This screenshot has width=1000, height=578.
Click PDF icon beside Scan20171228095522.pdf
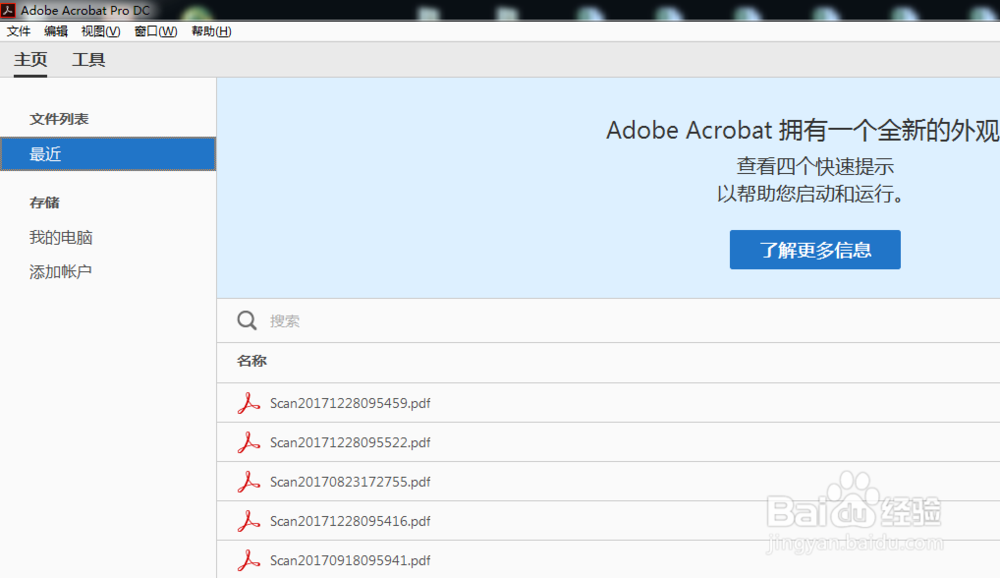(x=249, y=442)
